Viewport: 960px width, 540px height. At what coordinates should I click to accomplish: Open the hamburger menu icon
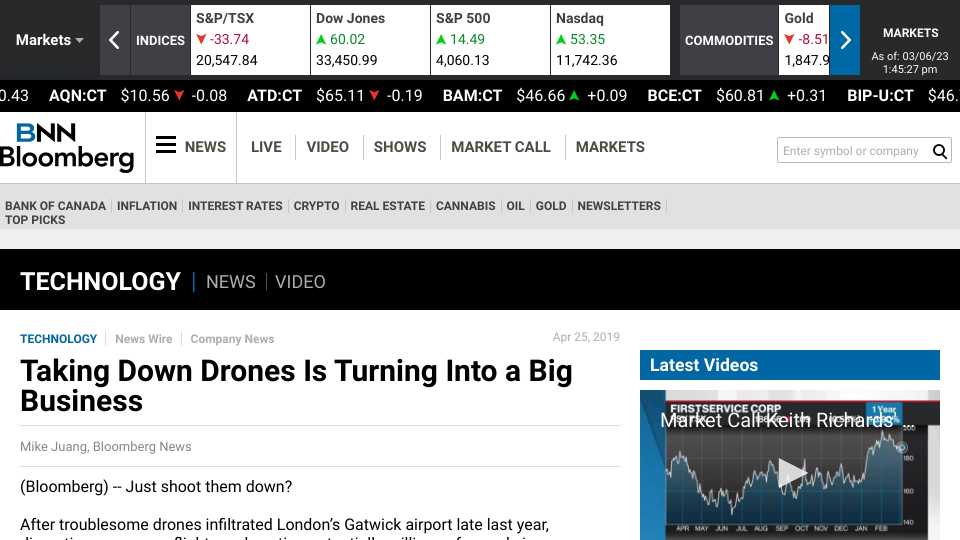pos(165,145)
